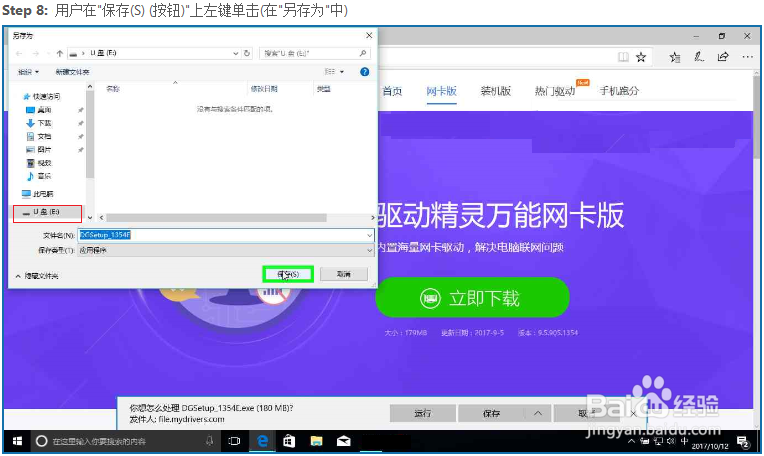
Task: Click the Save (保存) button in dialog
Action: coord(287,274)
